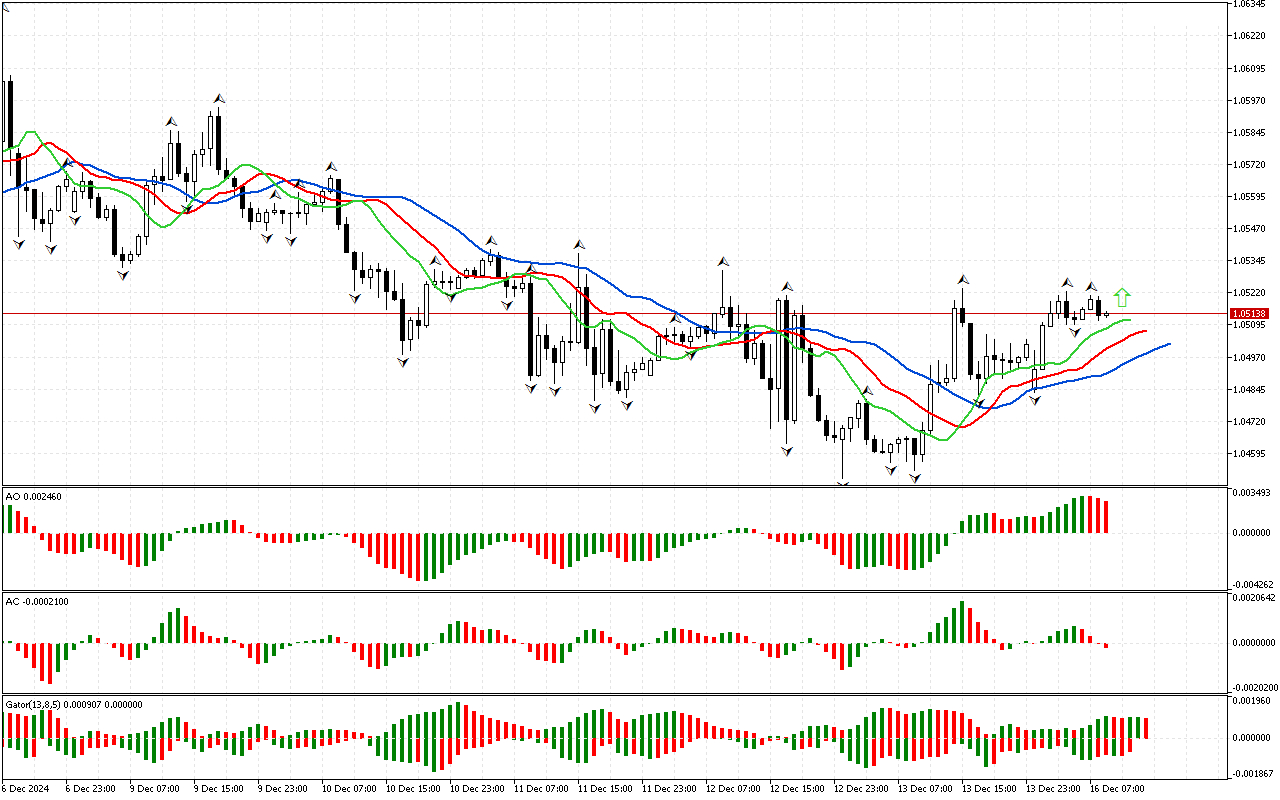1280x800 pixels.
Task: Select the 9 Dec 15:00 time label
Action: pyautogui.click(x=218, y=788)
